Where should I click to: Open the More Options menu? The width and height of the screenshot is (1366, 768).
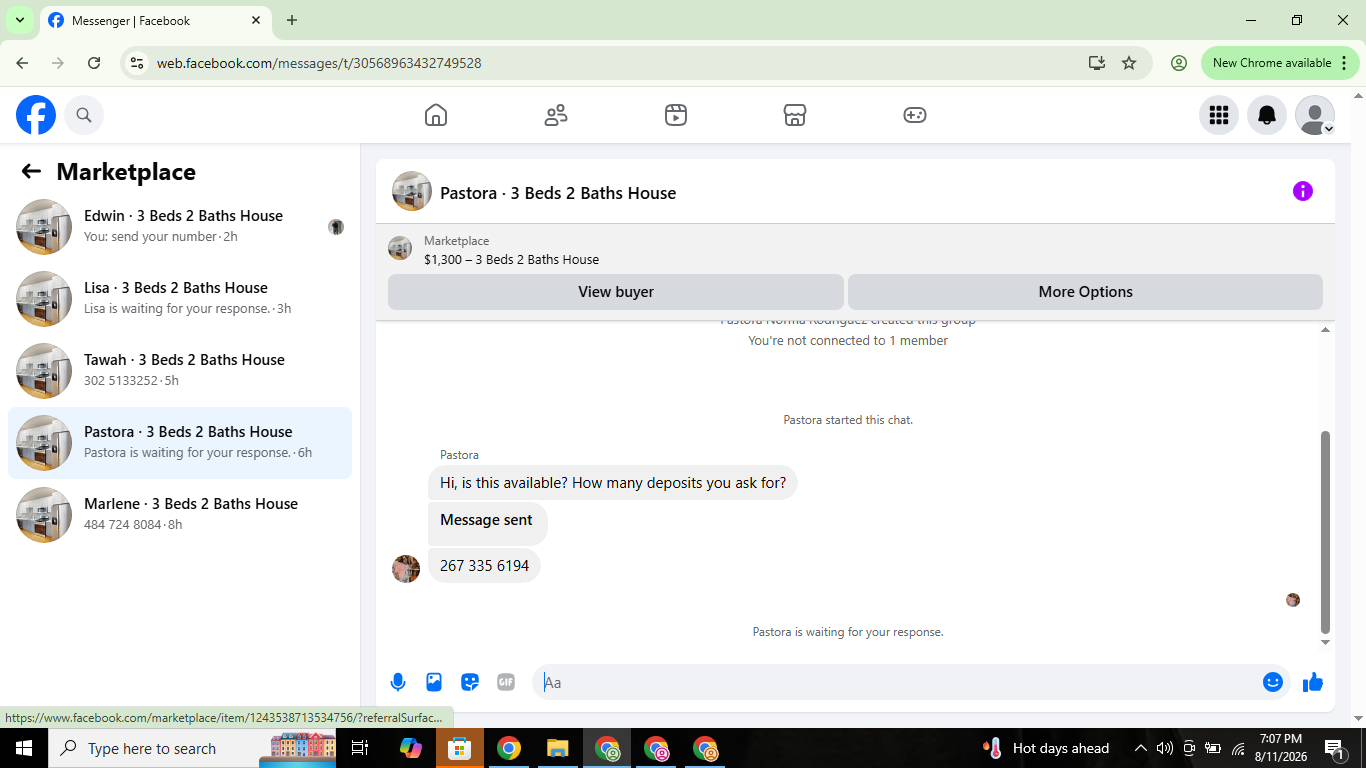(x=1085, y=292)
